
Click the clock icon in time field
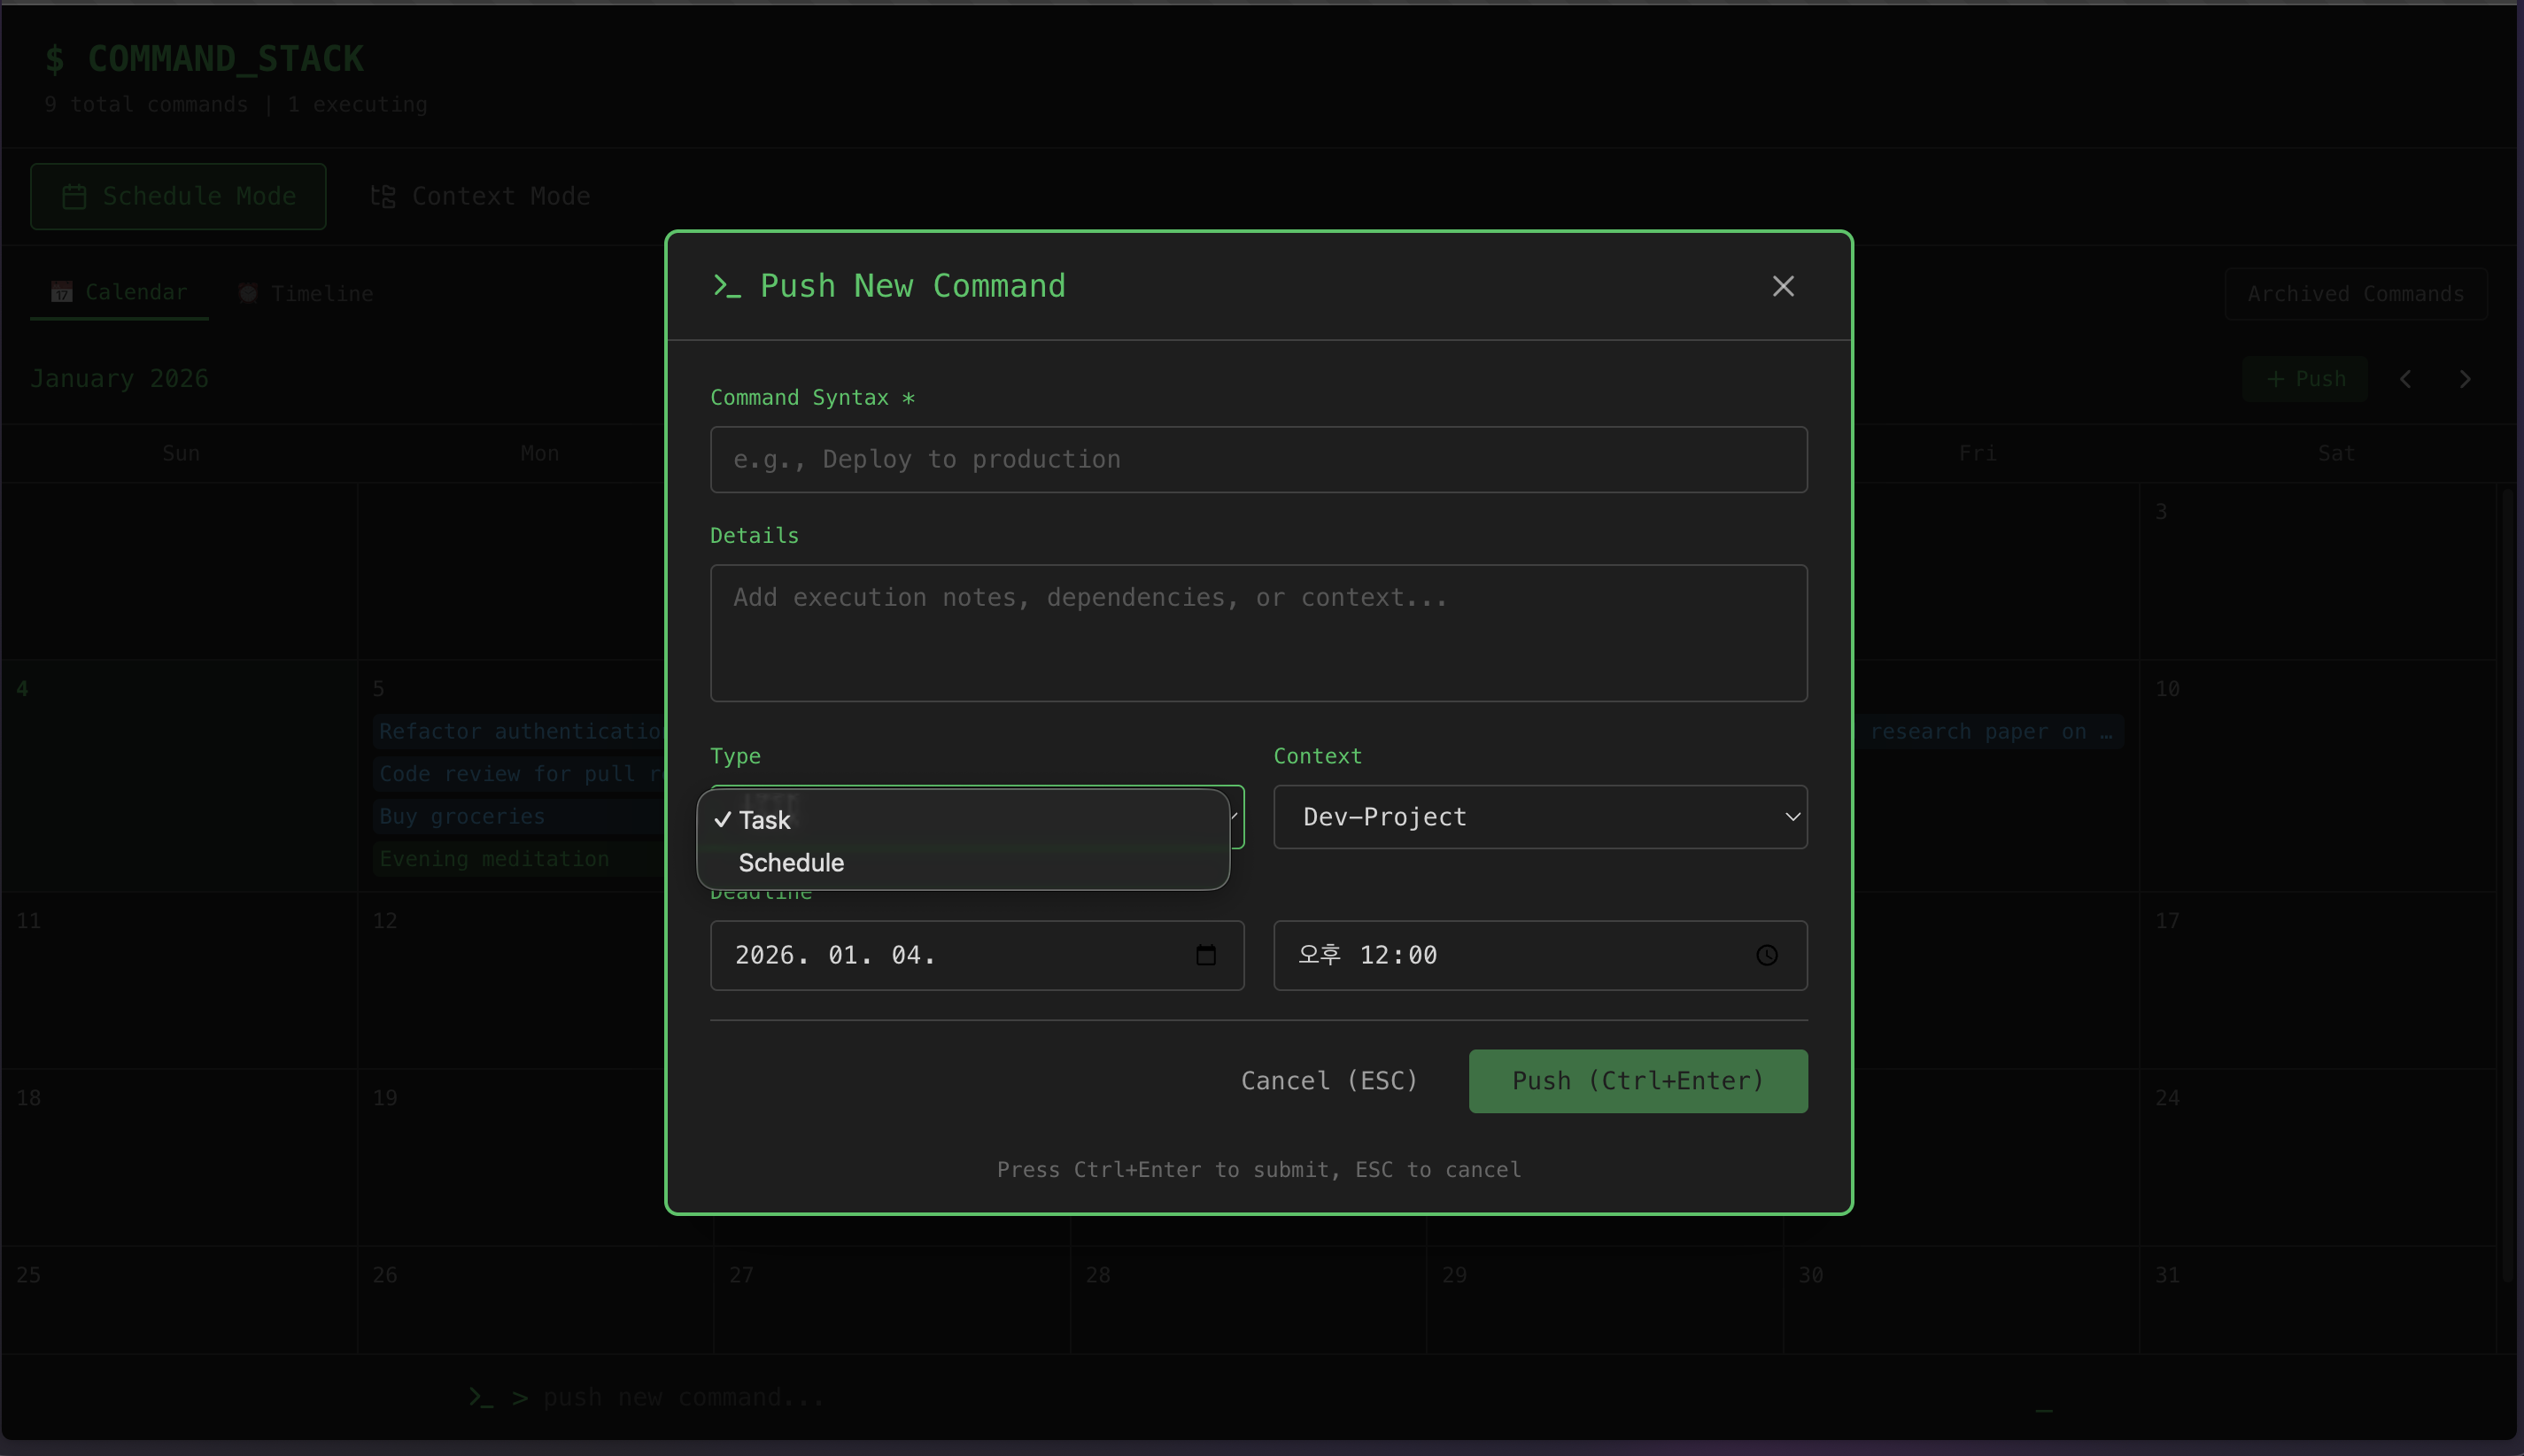pyautogui.click(x=1766, y=955)
